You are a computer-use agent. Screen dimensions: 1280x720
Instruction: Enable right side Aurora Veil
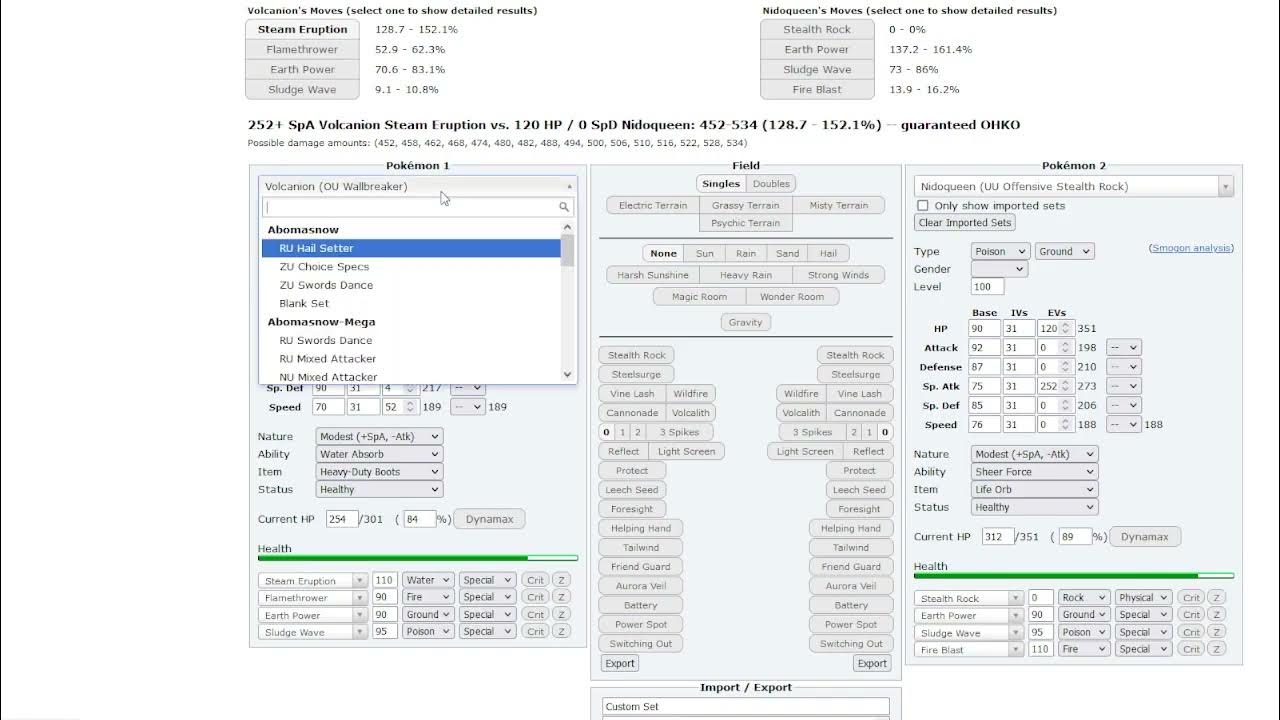tap(851, 586)
